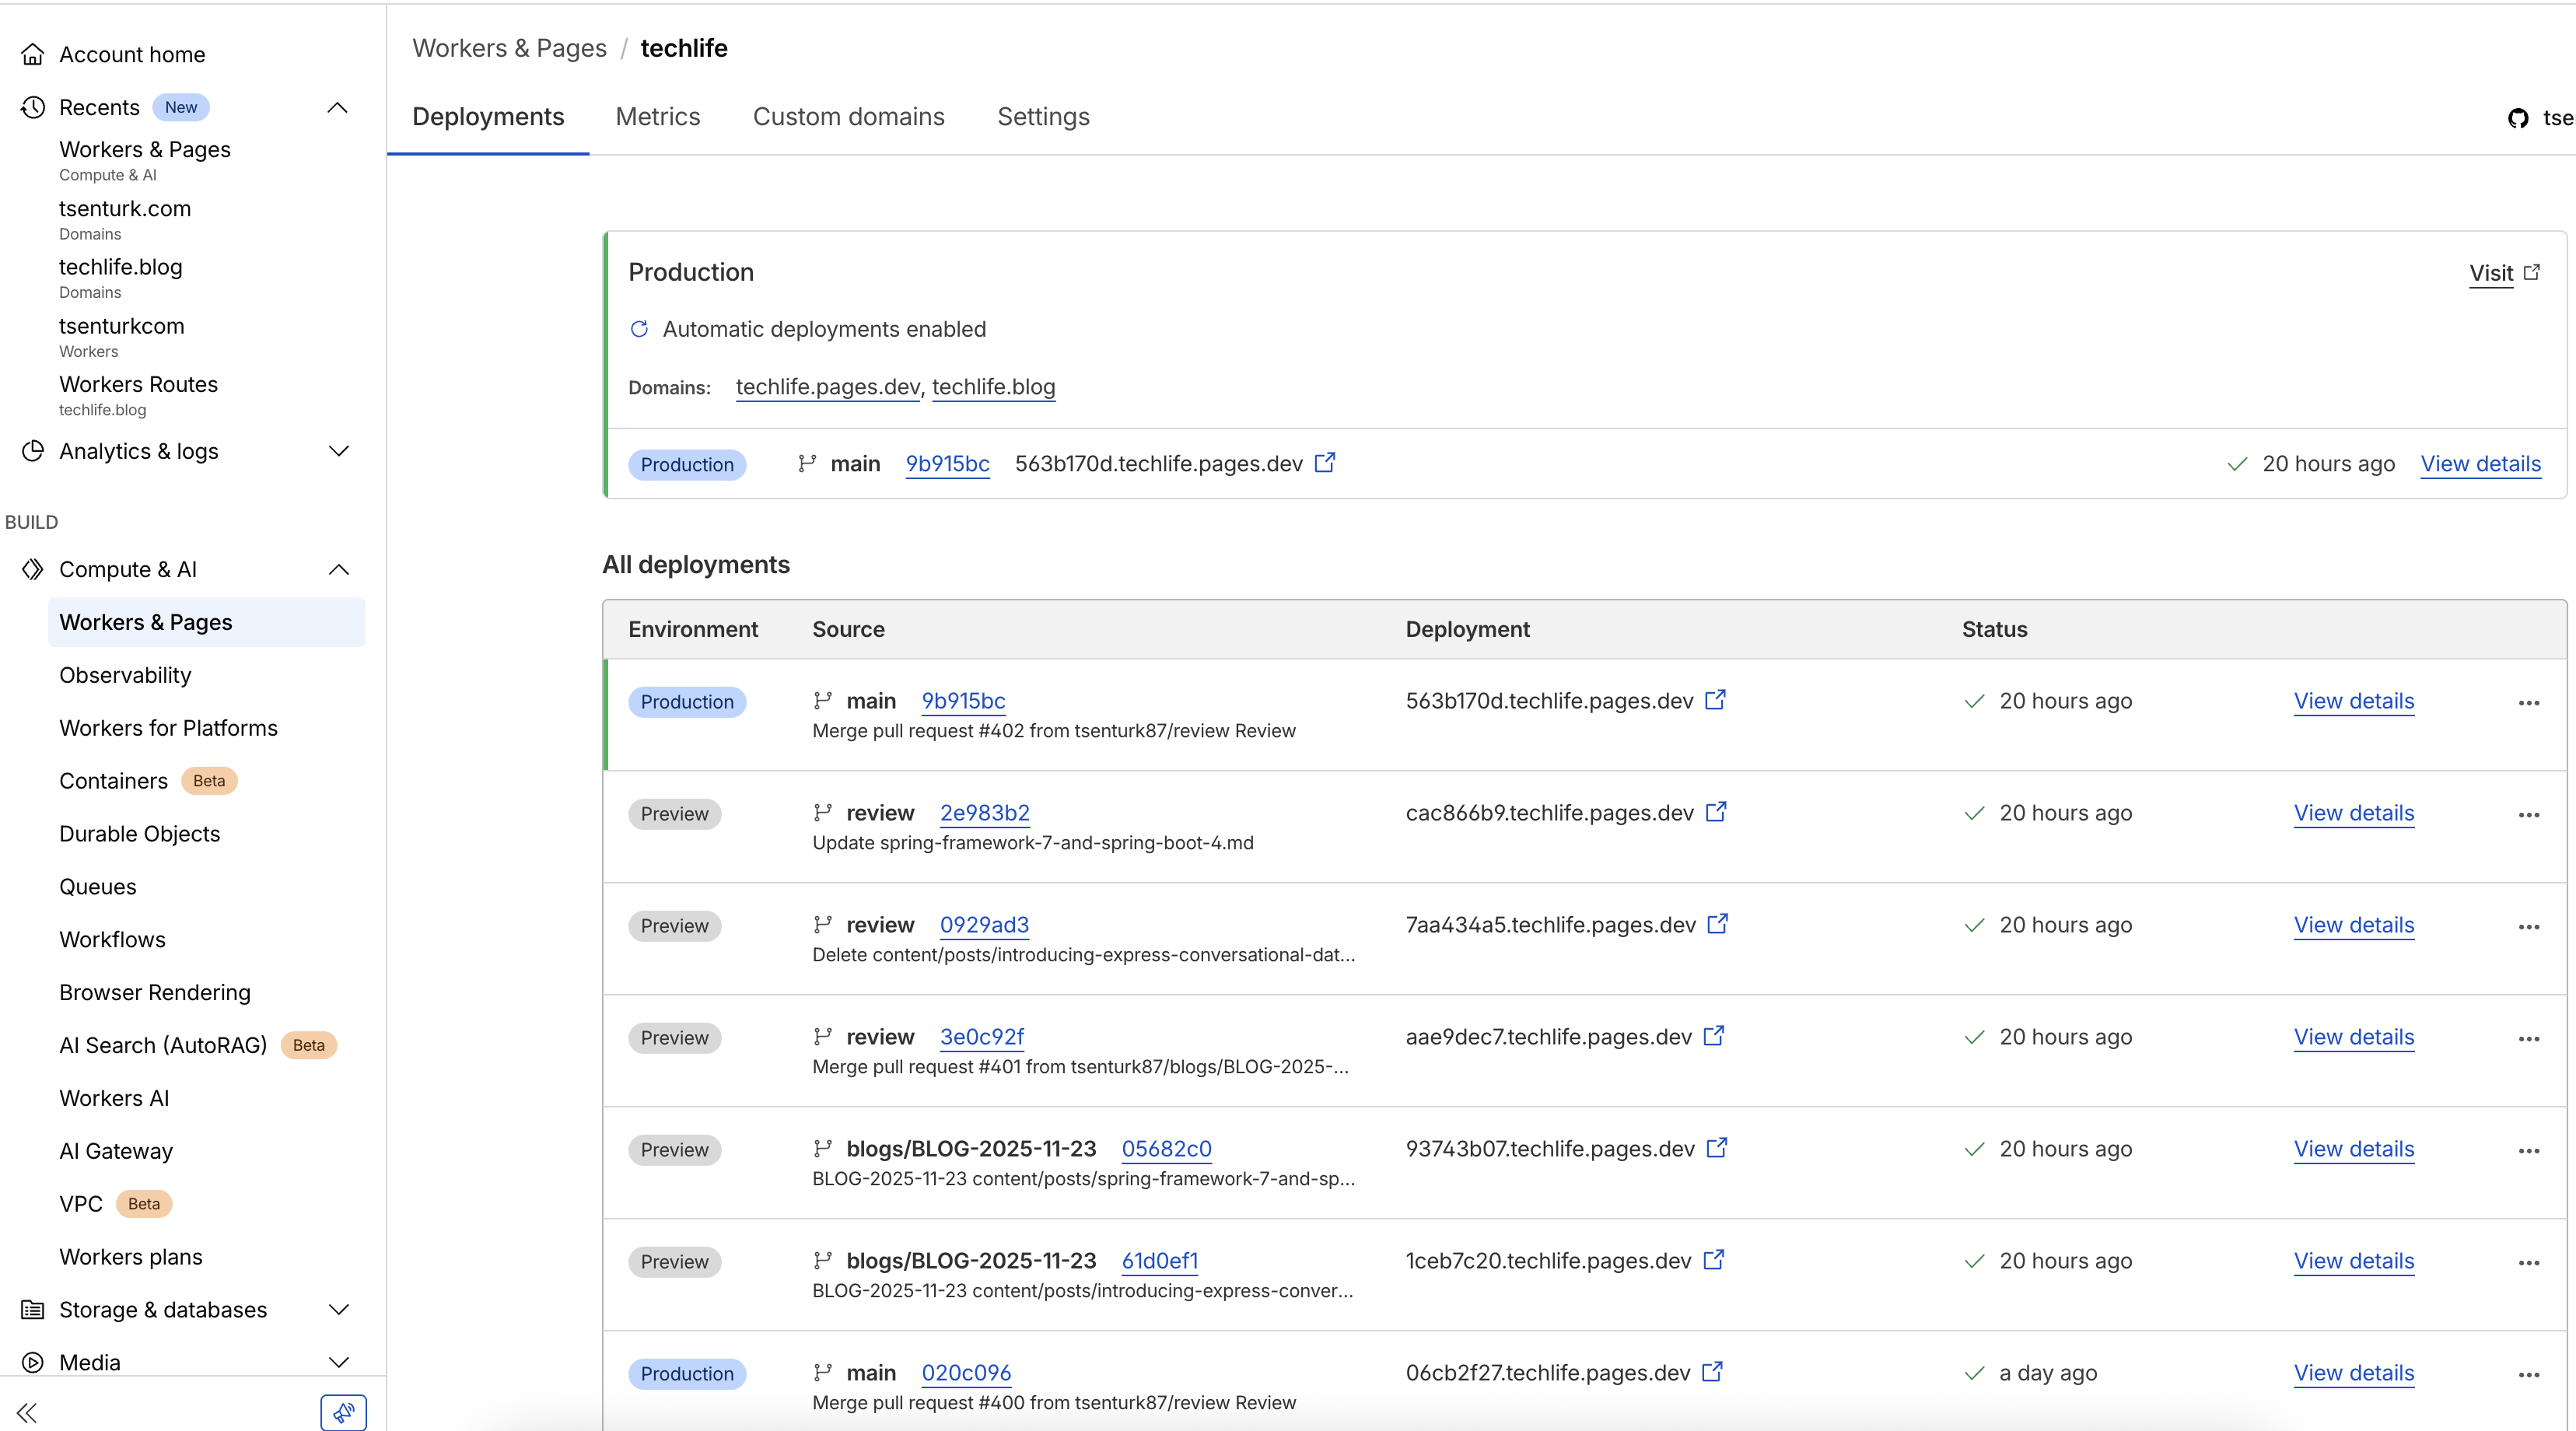Open external link for cac866b9.techlife.pages.dev
The width and height of the screenshot is (2576, 1431).
click(1716, 812)
